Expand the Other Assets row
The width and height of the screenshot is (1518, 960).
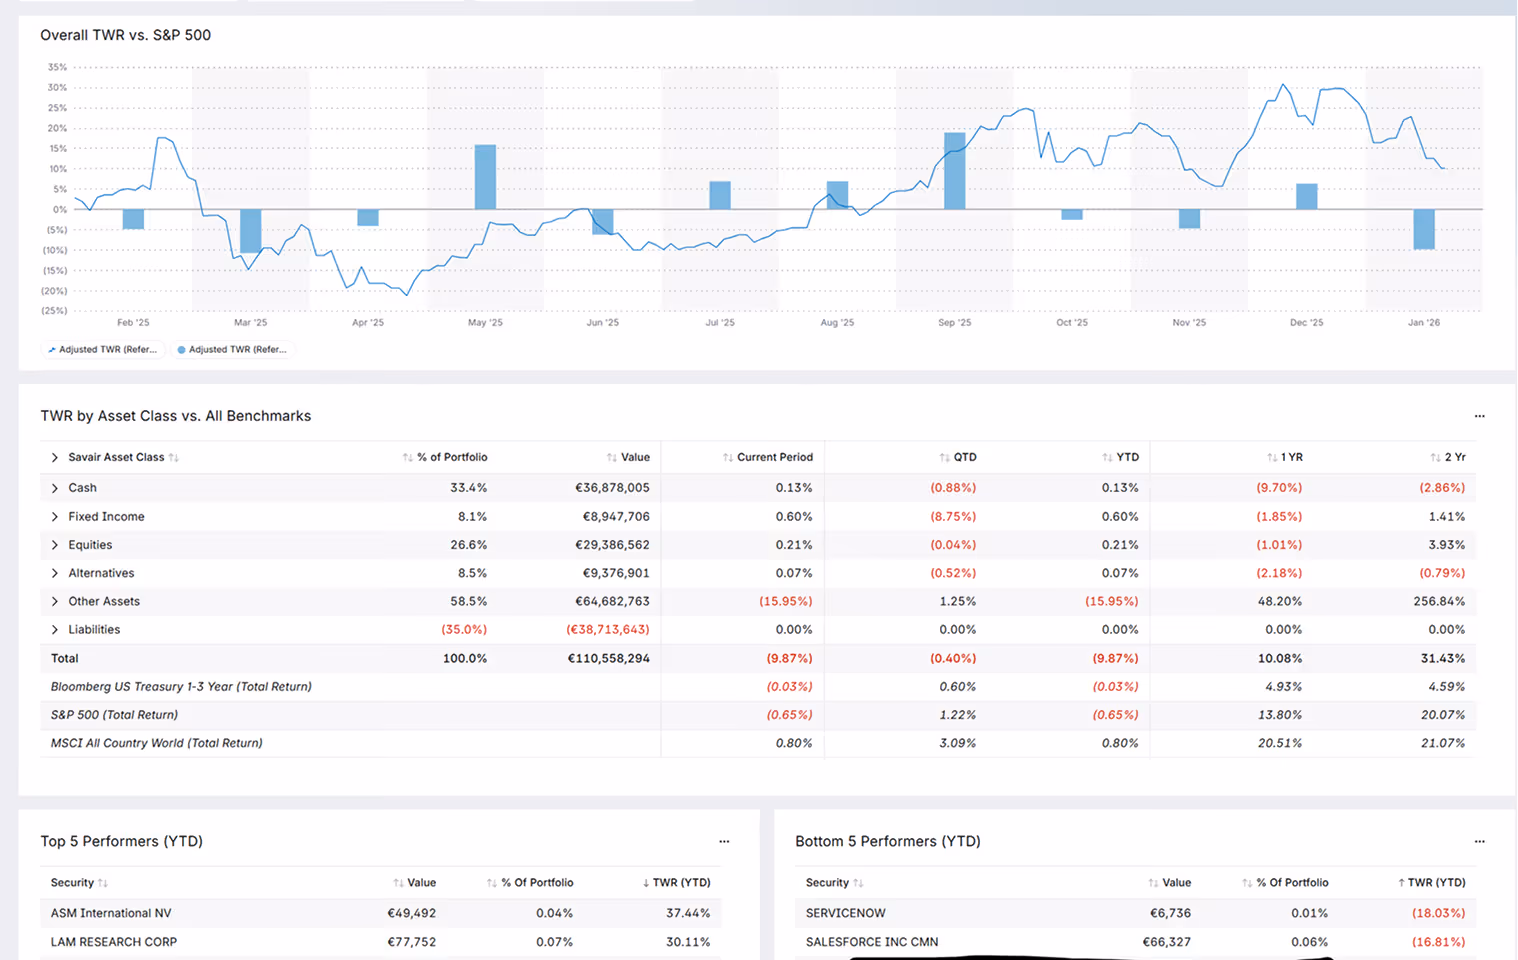pos(55,601)
